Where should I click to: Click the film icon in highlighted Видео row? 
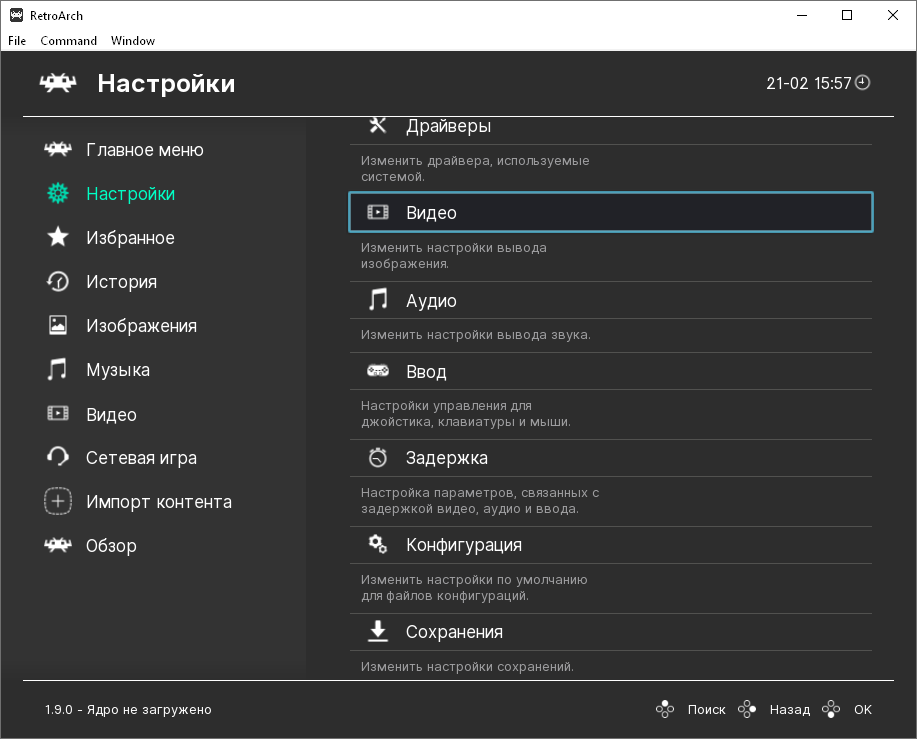pyautogui.click(x=378, y=212)
